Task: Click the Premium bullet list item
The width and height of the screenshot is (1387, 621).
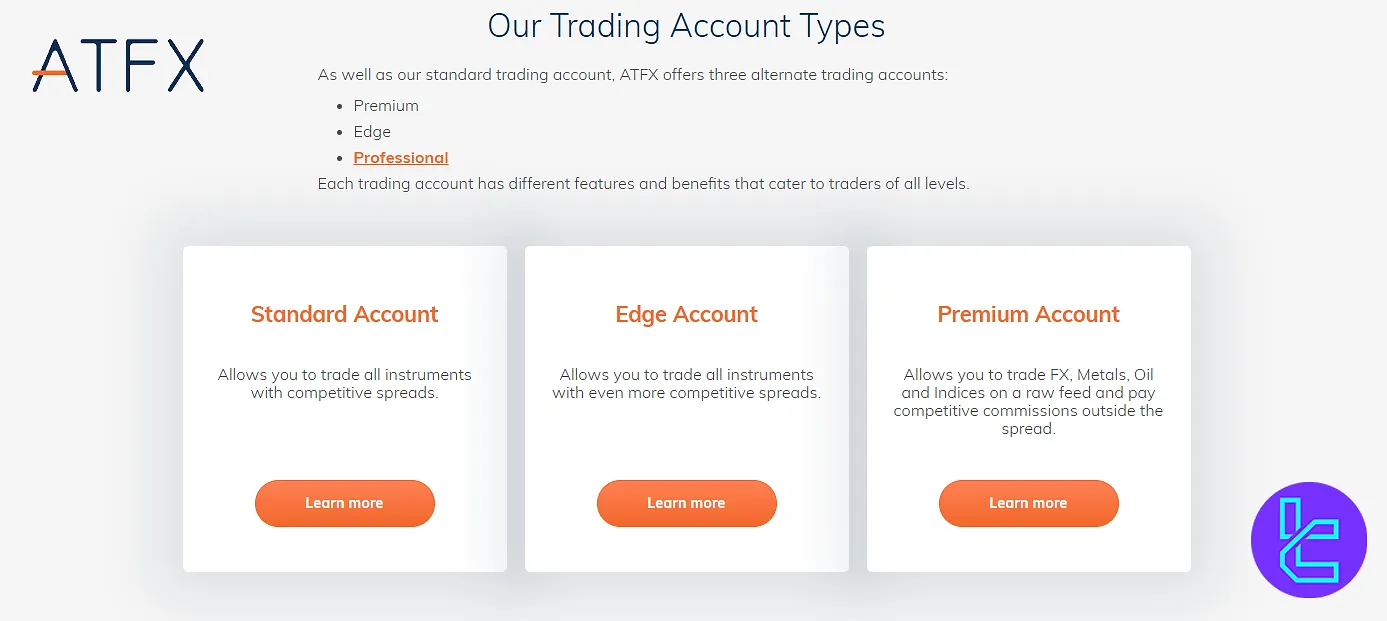Action: [386, 105]
